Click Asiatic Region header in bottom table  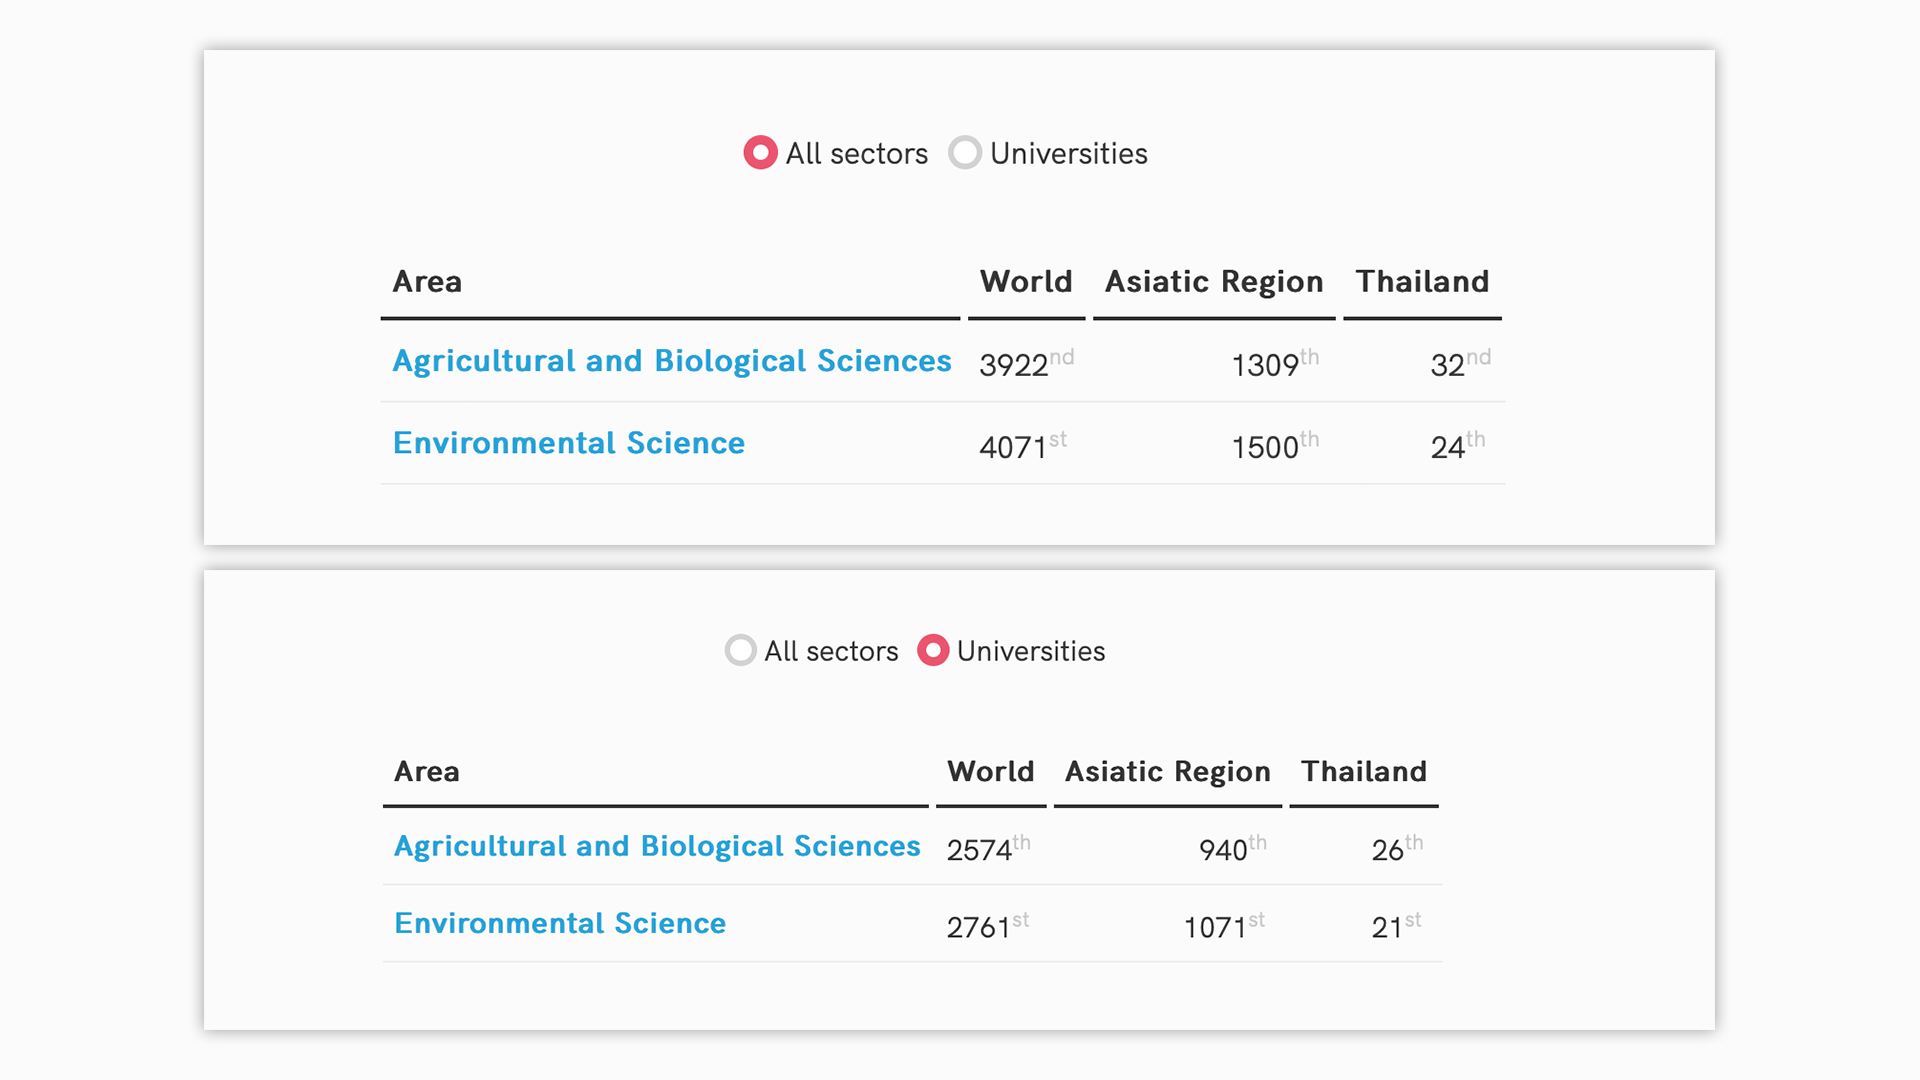tap(1167, 772)
